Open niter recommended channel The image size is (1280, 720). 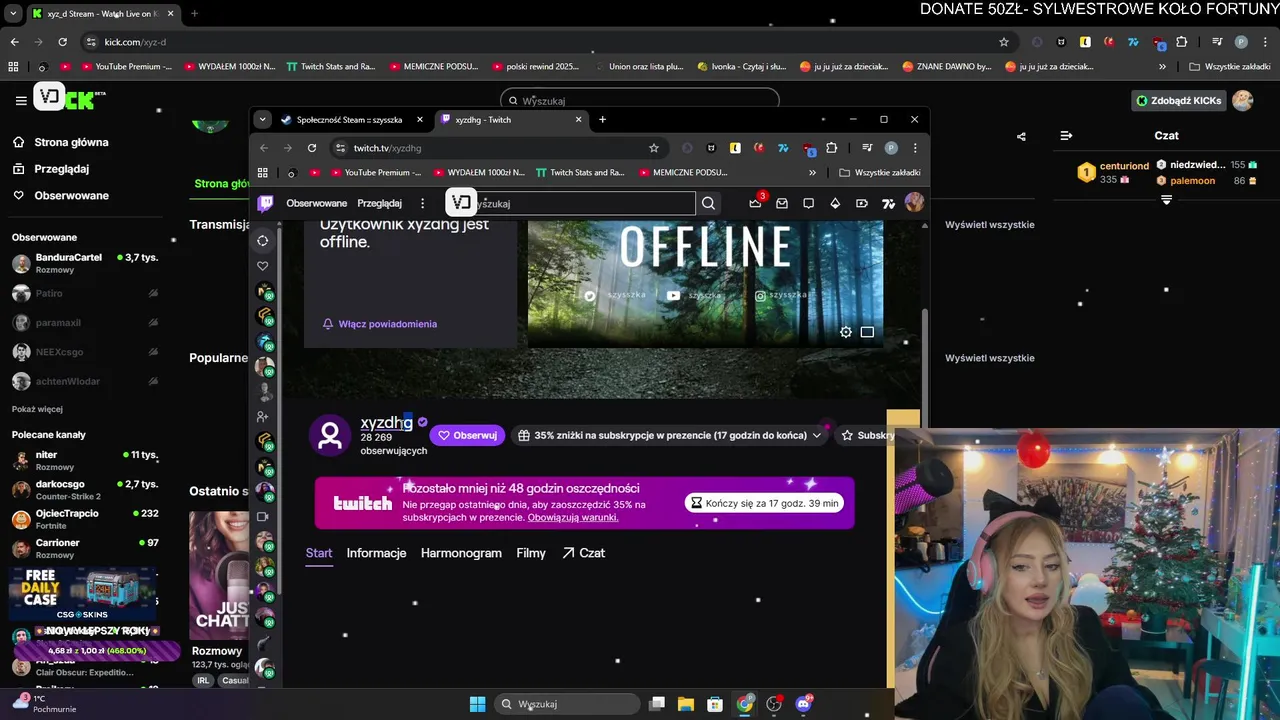(x=85, y=460)
